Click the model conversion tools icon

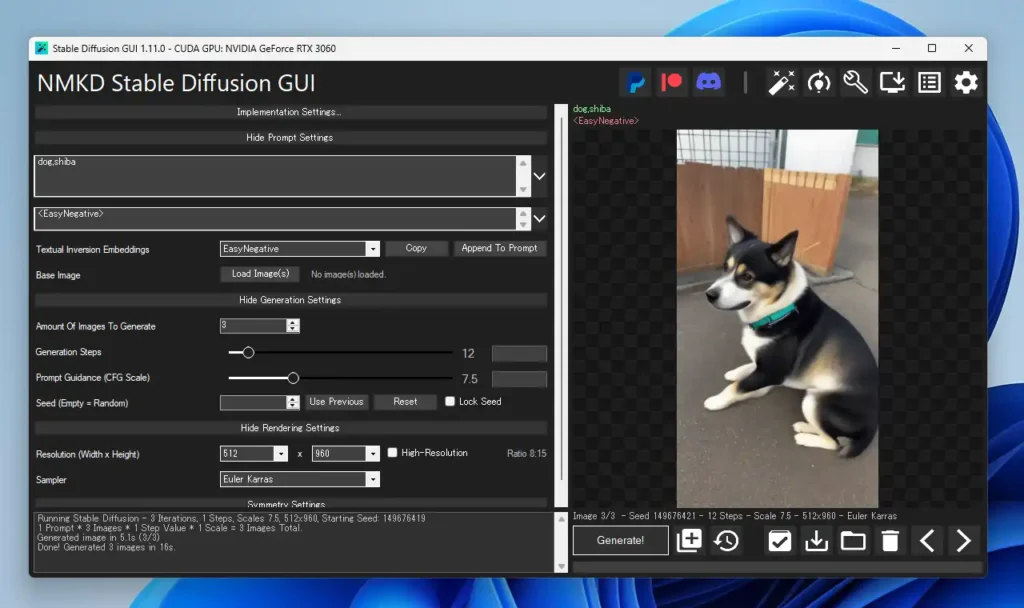[818, 82]
